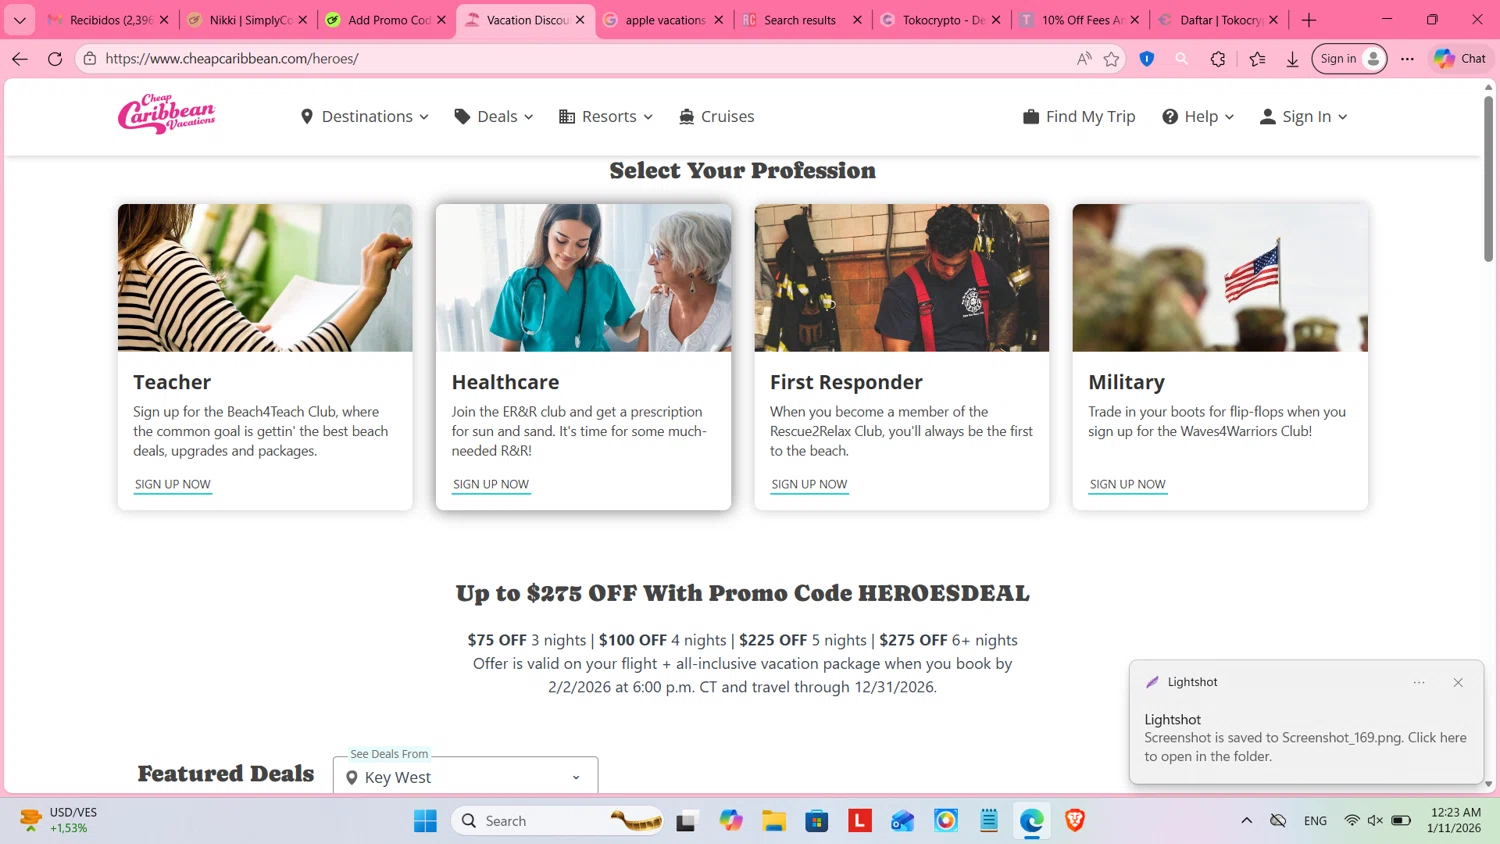Open the Resorts dropdown menu
Image resolution: width=1500 pixels, height=844 pixels.
(x=606, y=117)
